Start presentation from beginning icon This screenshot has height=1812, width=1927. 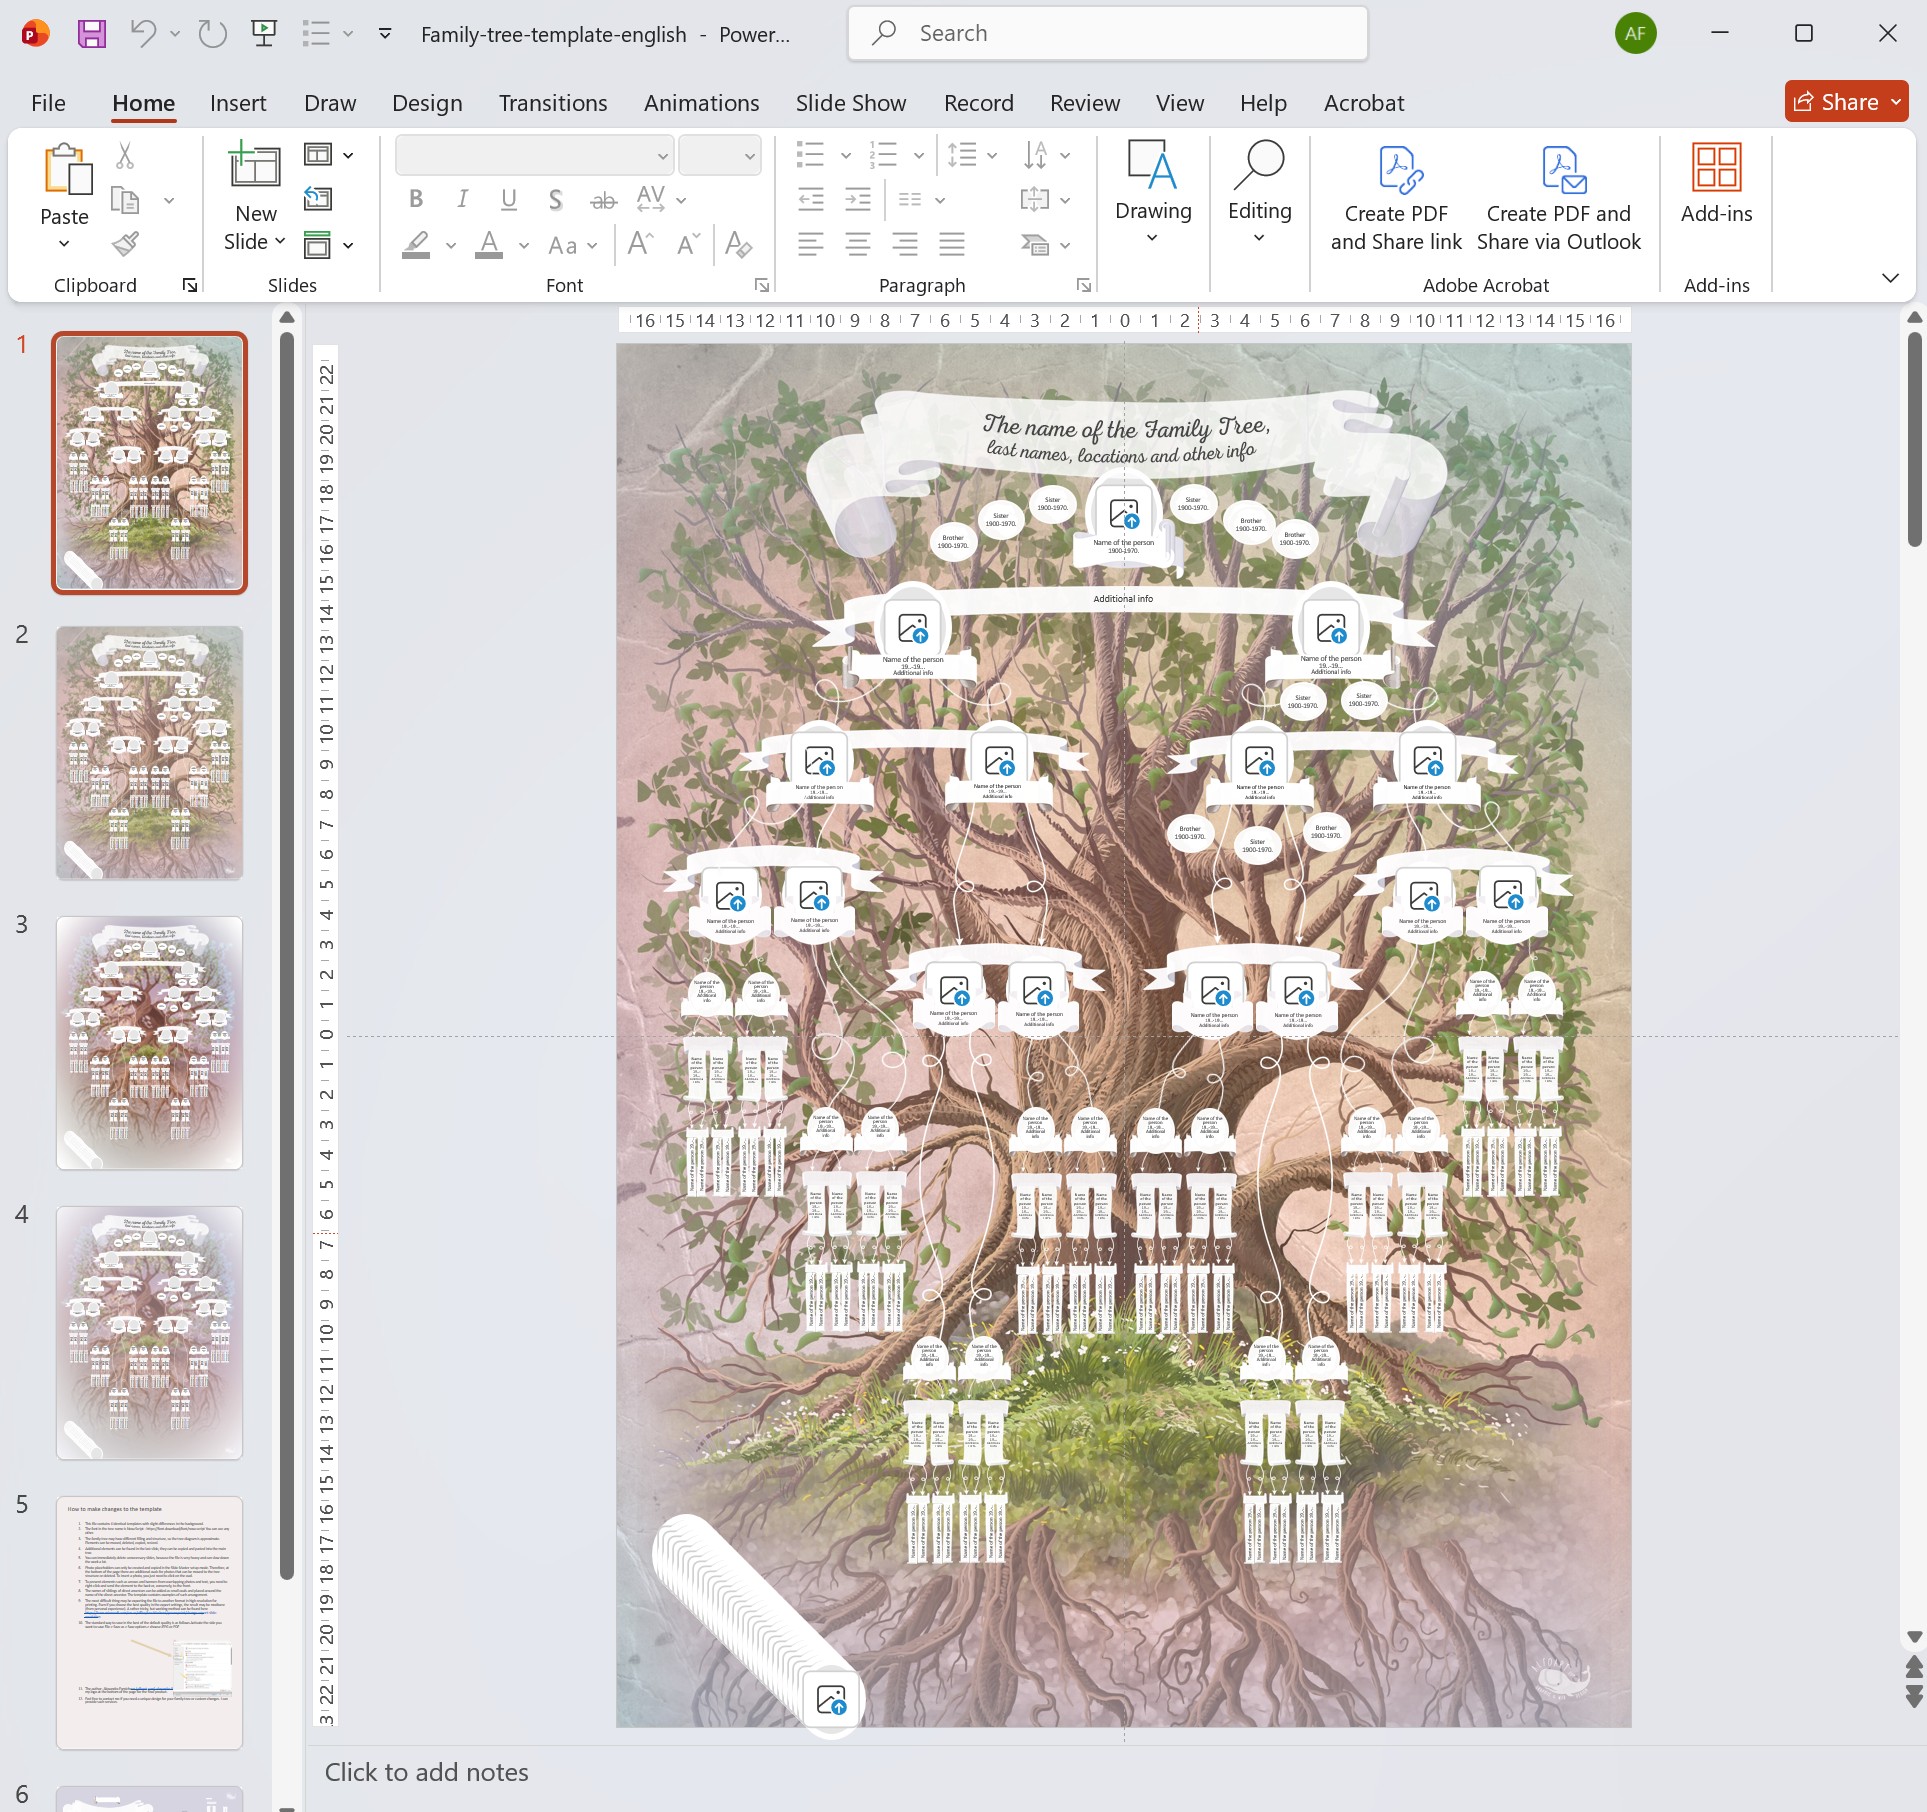264,34
